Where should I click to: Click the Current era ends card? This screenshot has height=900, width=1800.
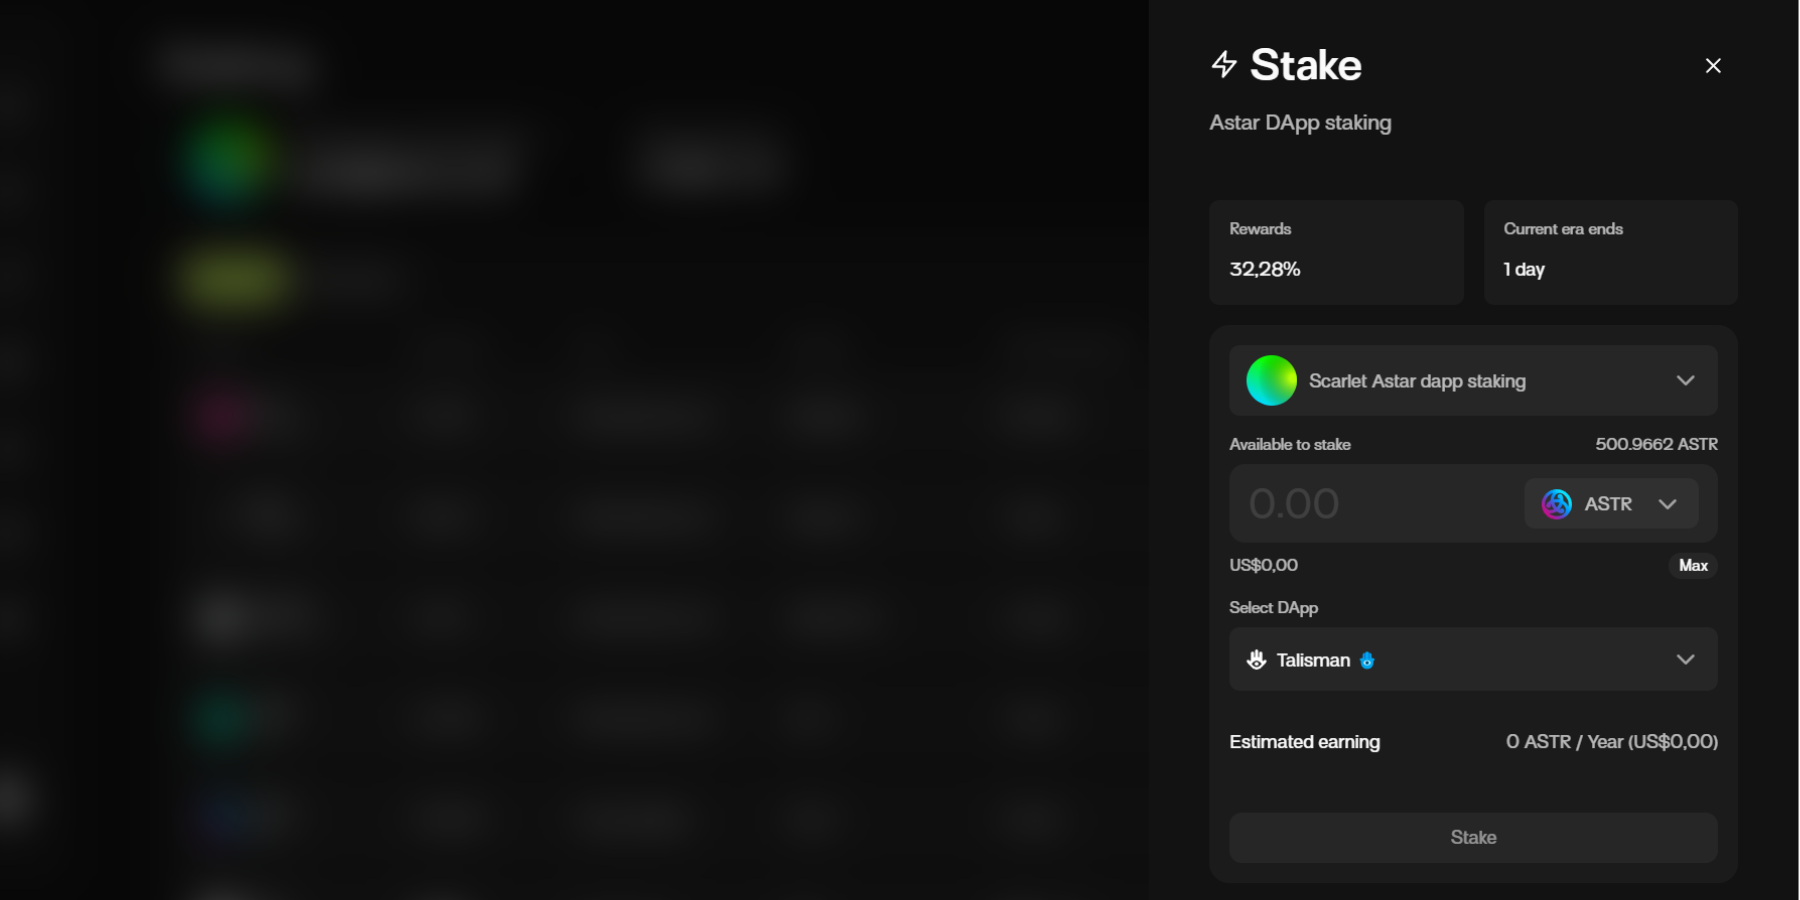1610,252
